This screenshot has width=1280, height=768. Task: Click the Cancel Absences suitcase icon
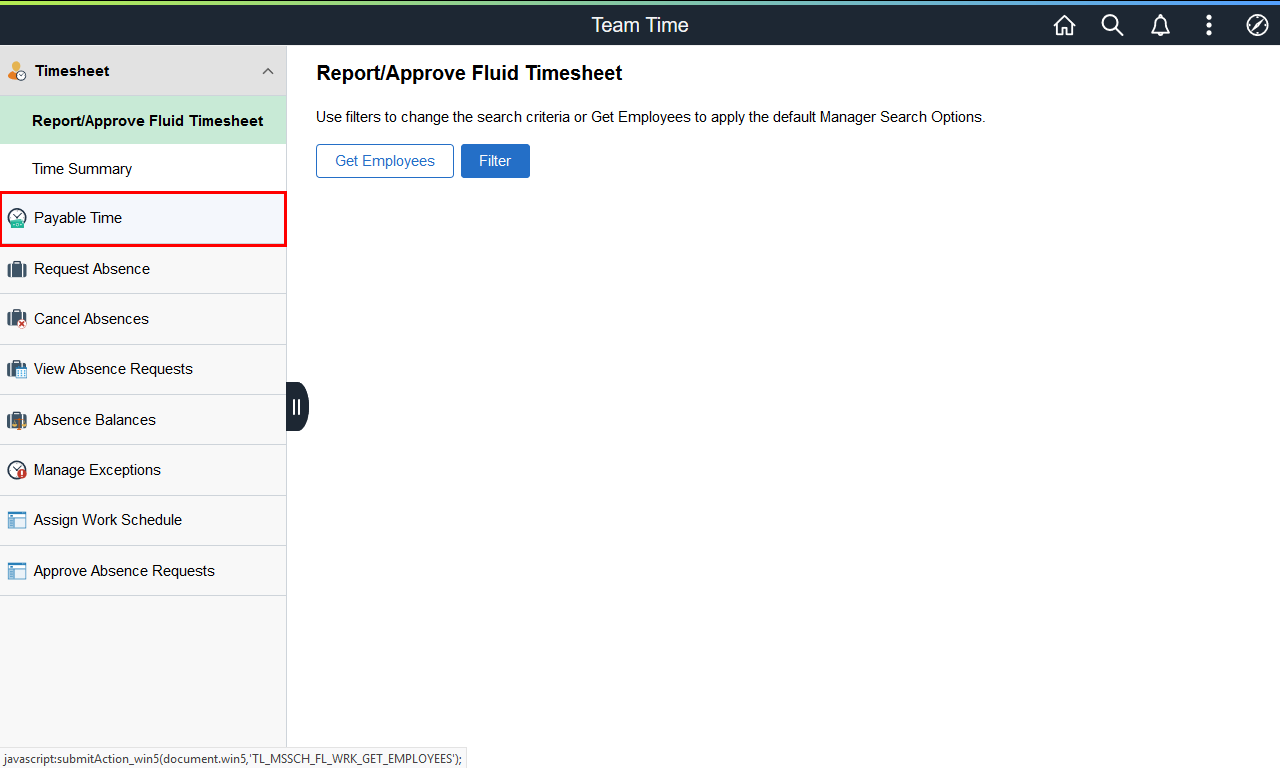17,319
